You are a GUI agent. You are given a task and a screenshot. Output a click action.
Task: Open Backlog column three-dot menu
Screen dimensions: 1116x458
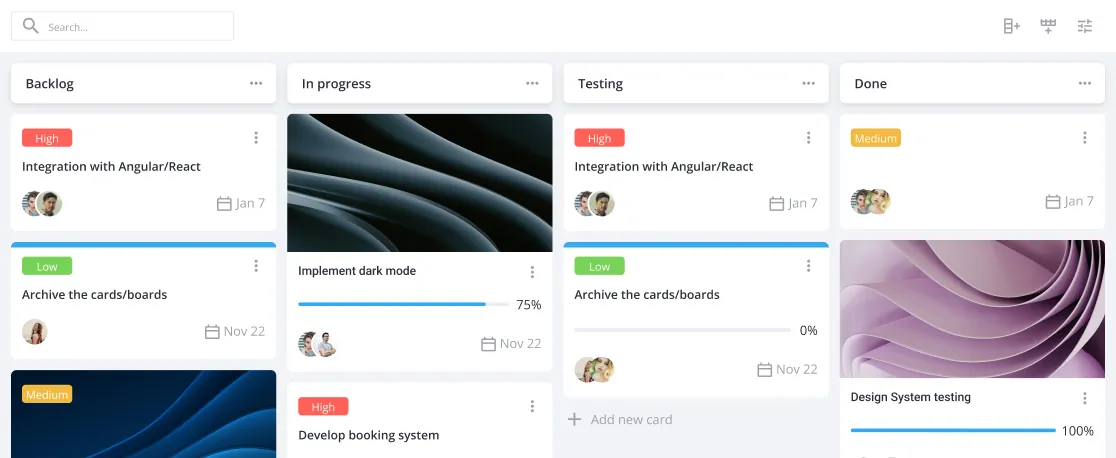point(256,83)
